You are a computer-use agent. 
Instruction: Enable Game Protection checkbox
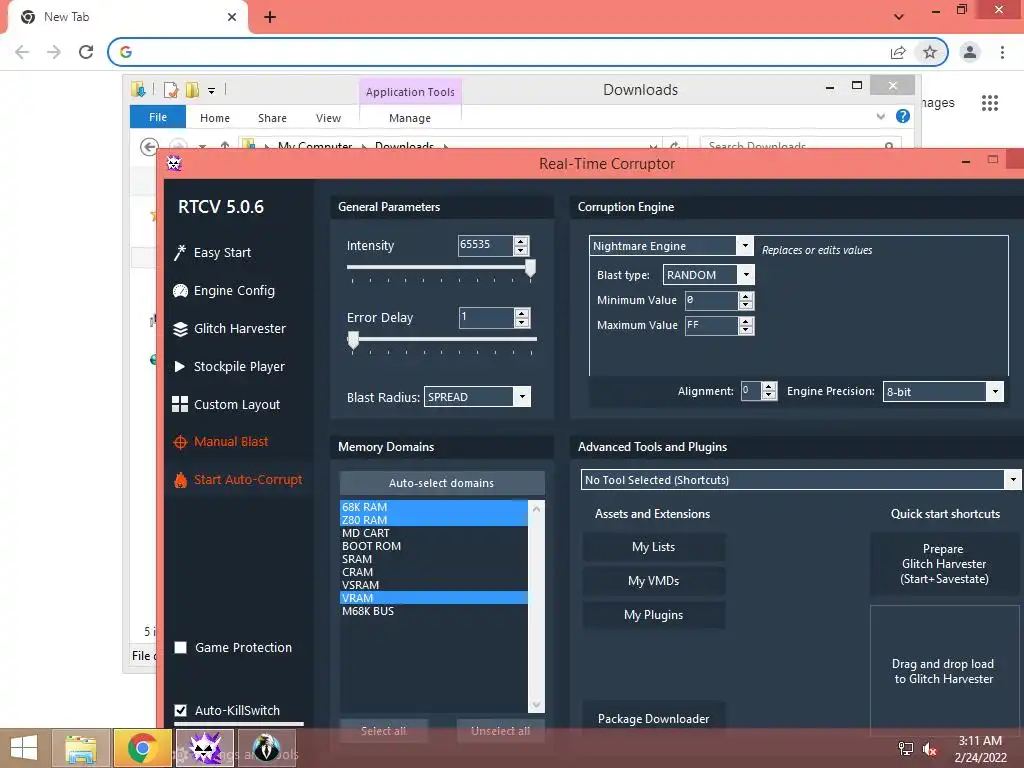[x=181, y=647]
